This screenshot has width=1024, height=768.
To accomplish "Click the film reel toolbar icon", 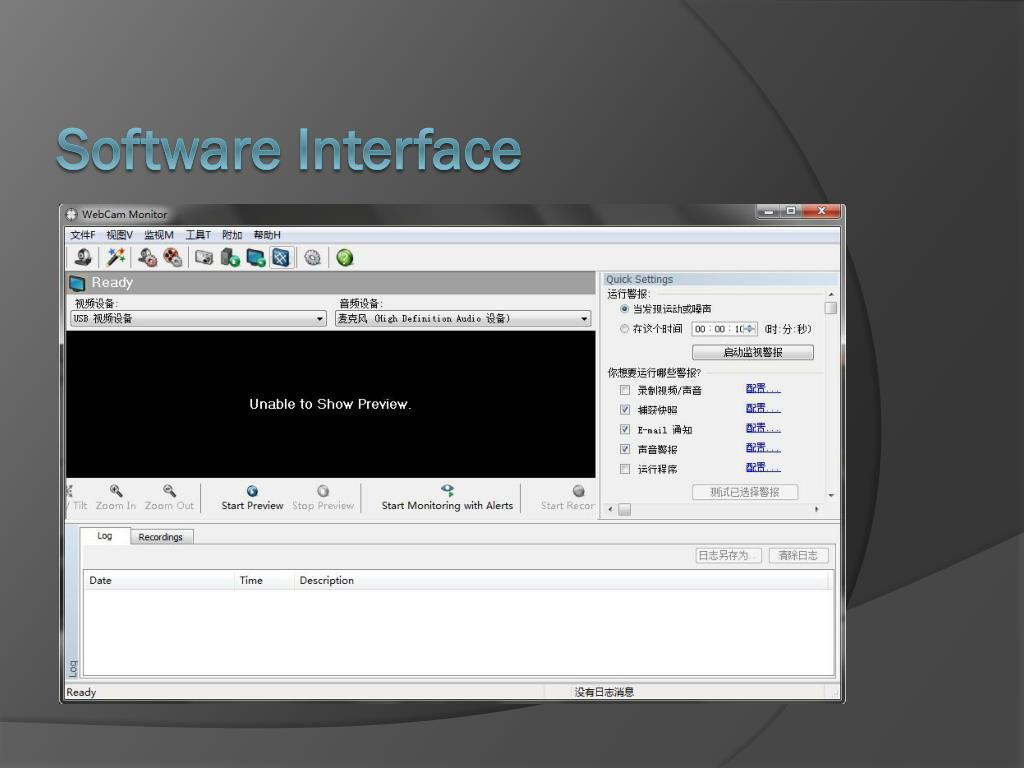I will [x=173, y=258].
